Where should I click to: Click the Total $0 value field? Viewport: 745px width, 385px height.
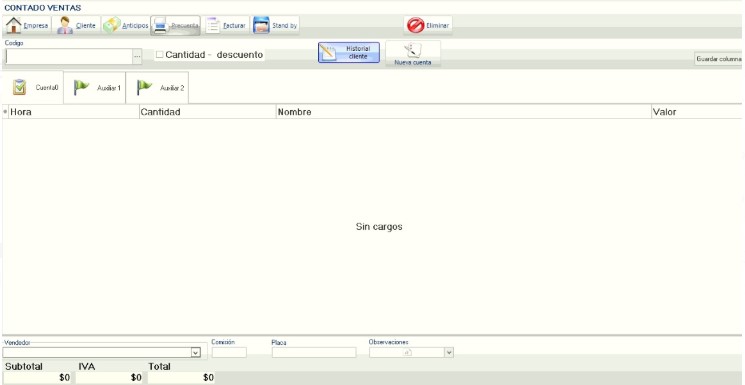pyautogui.click(x=181, y=378)
